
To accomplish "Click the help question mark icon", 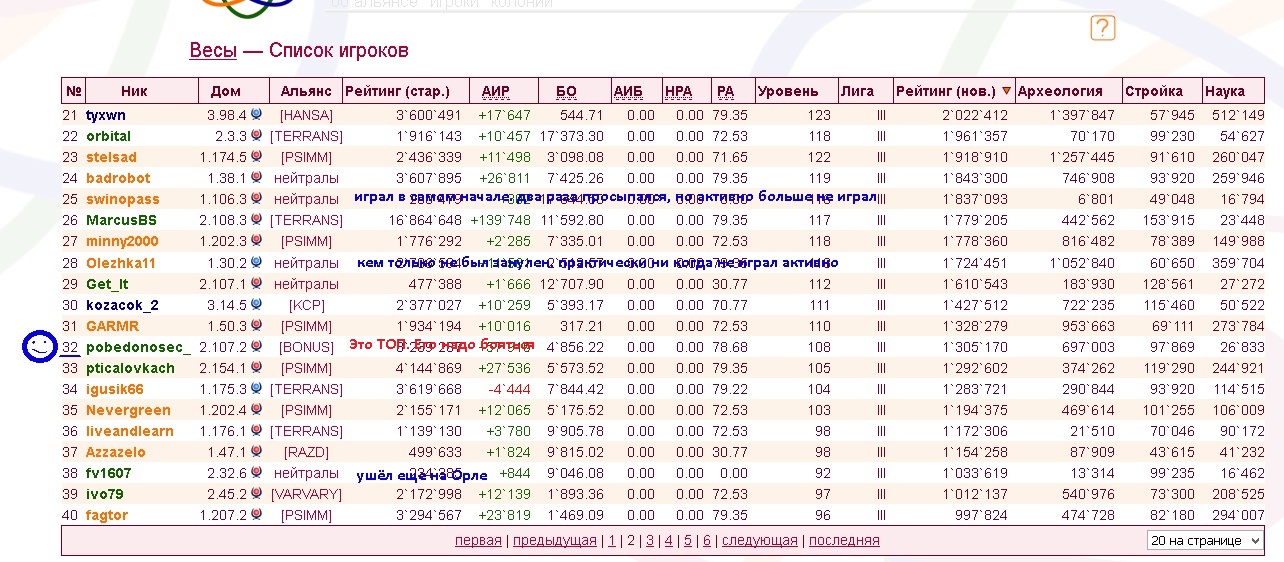I will (x=1102, y=28).
